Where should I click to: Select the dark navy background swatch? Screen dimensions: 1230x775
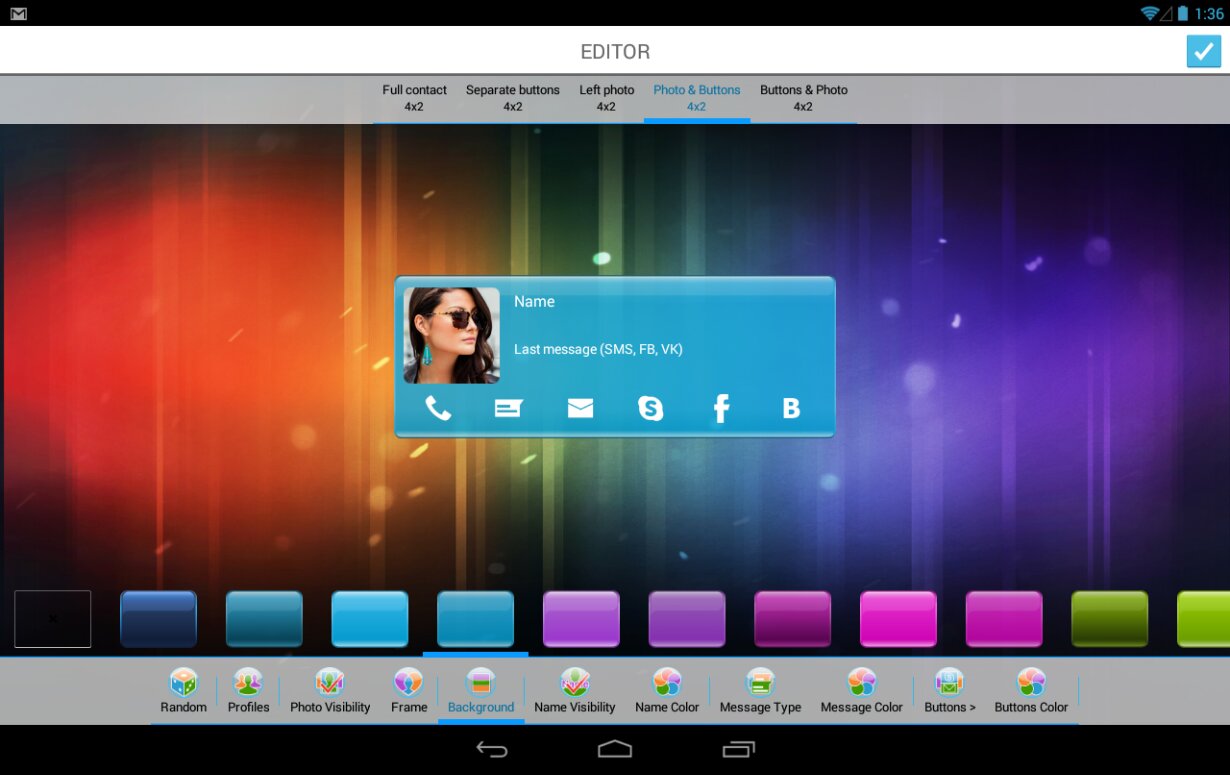(158, 619)
